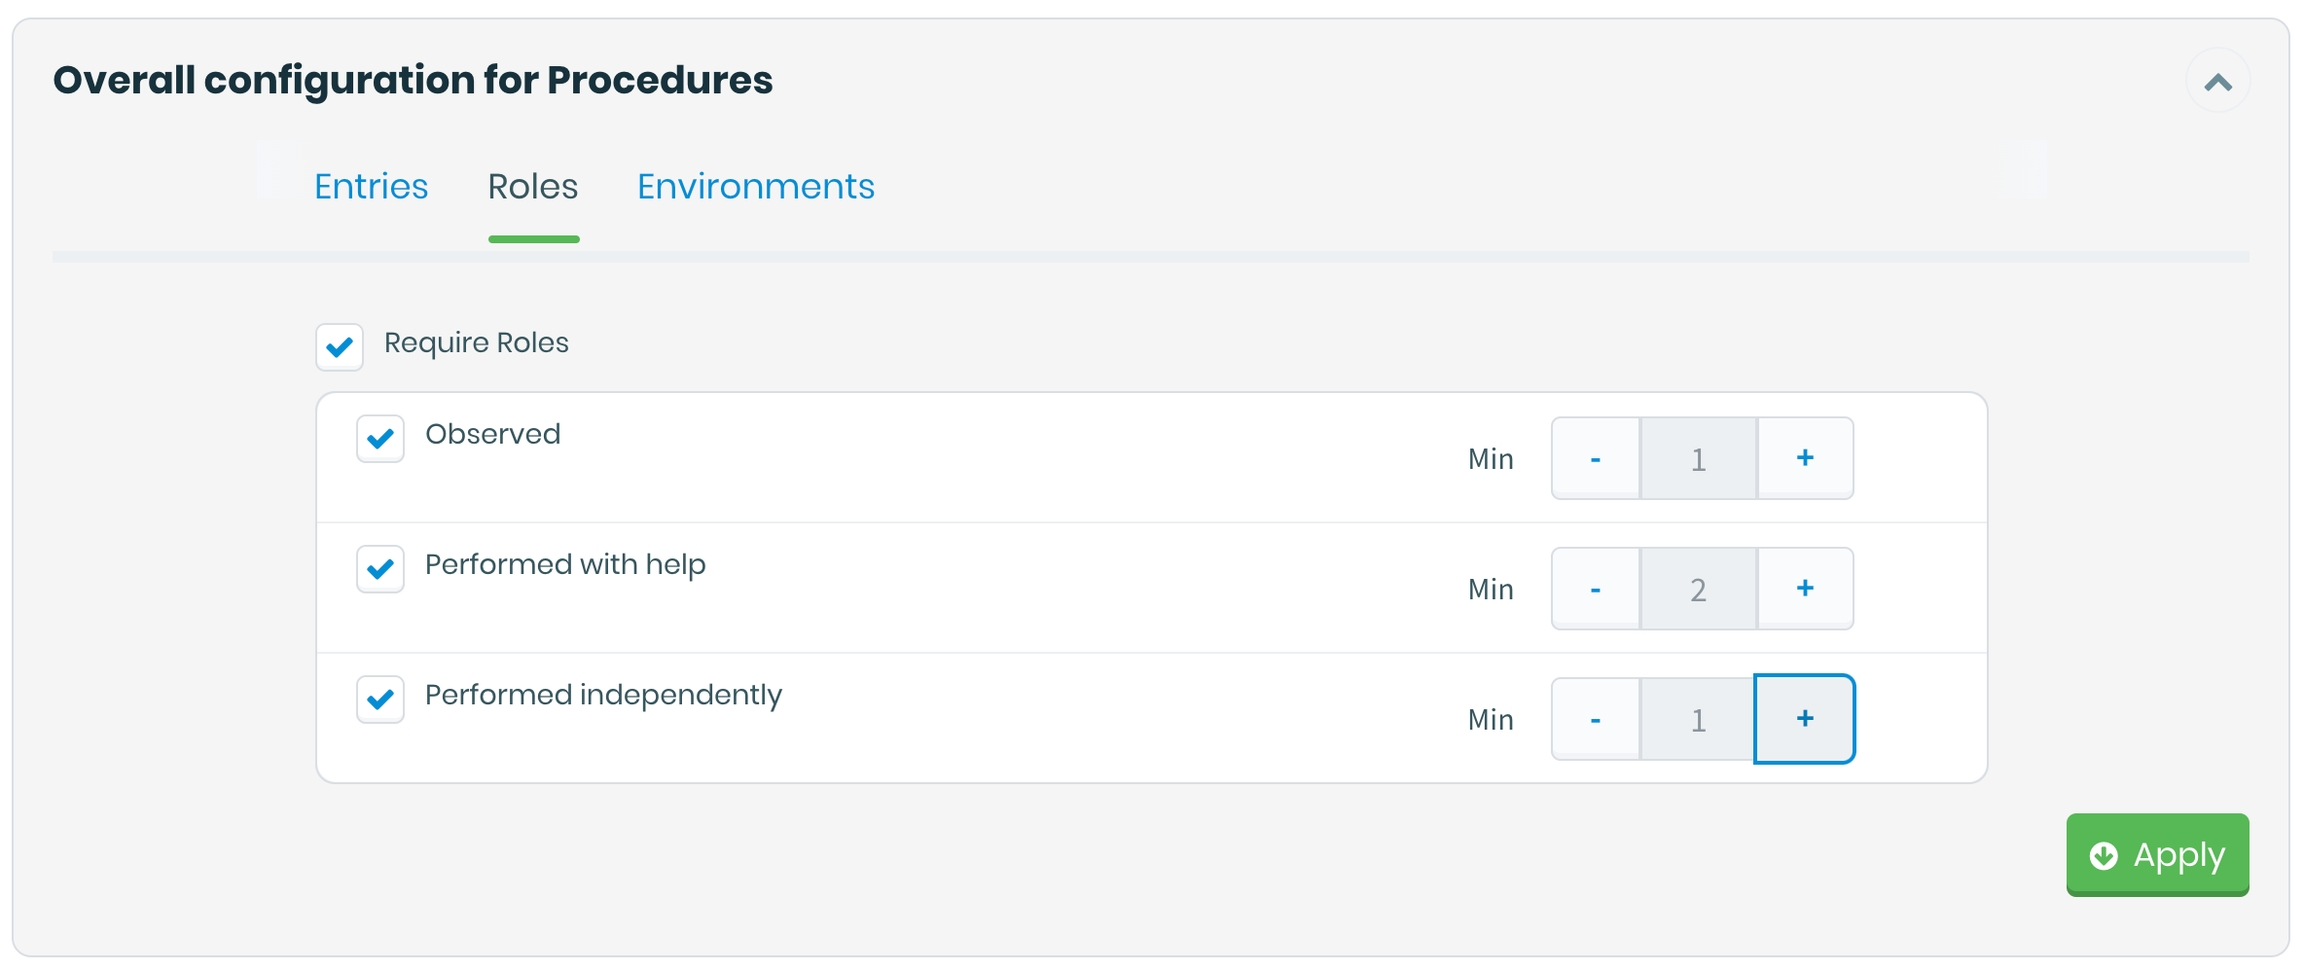The height and width of the screenshot is (969, 2304).
Task: Increase Performed independently minimum
Action: tap(1805, 719)
